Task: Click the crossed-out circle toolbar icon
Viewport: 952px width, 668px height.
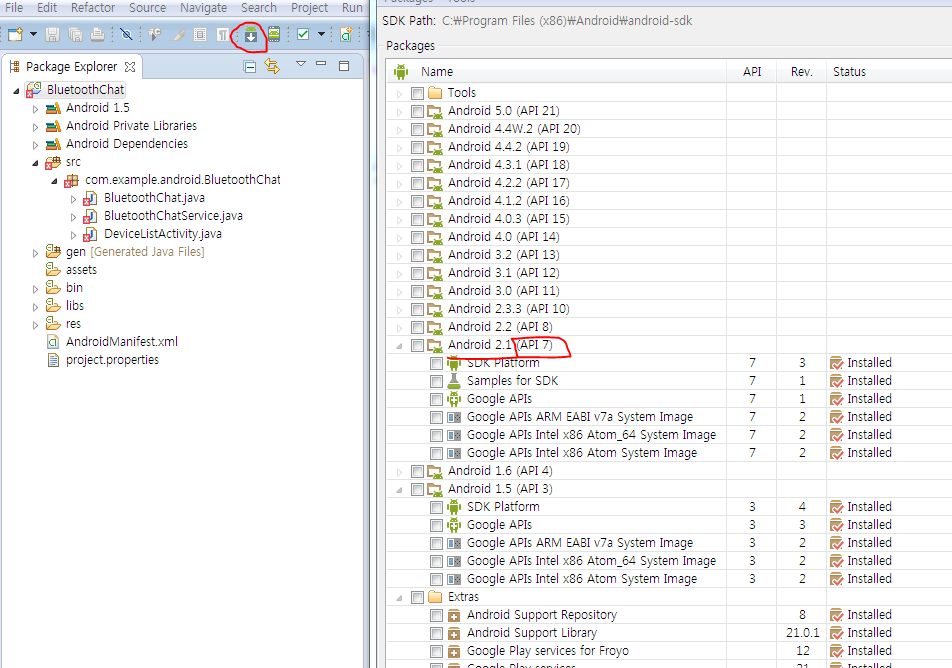Action: [x=126, y=35]
